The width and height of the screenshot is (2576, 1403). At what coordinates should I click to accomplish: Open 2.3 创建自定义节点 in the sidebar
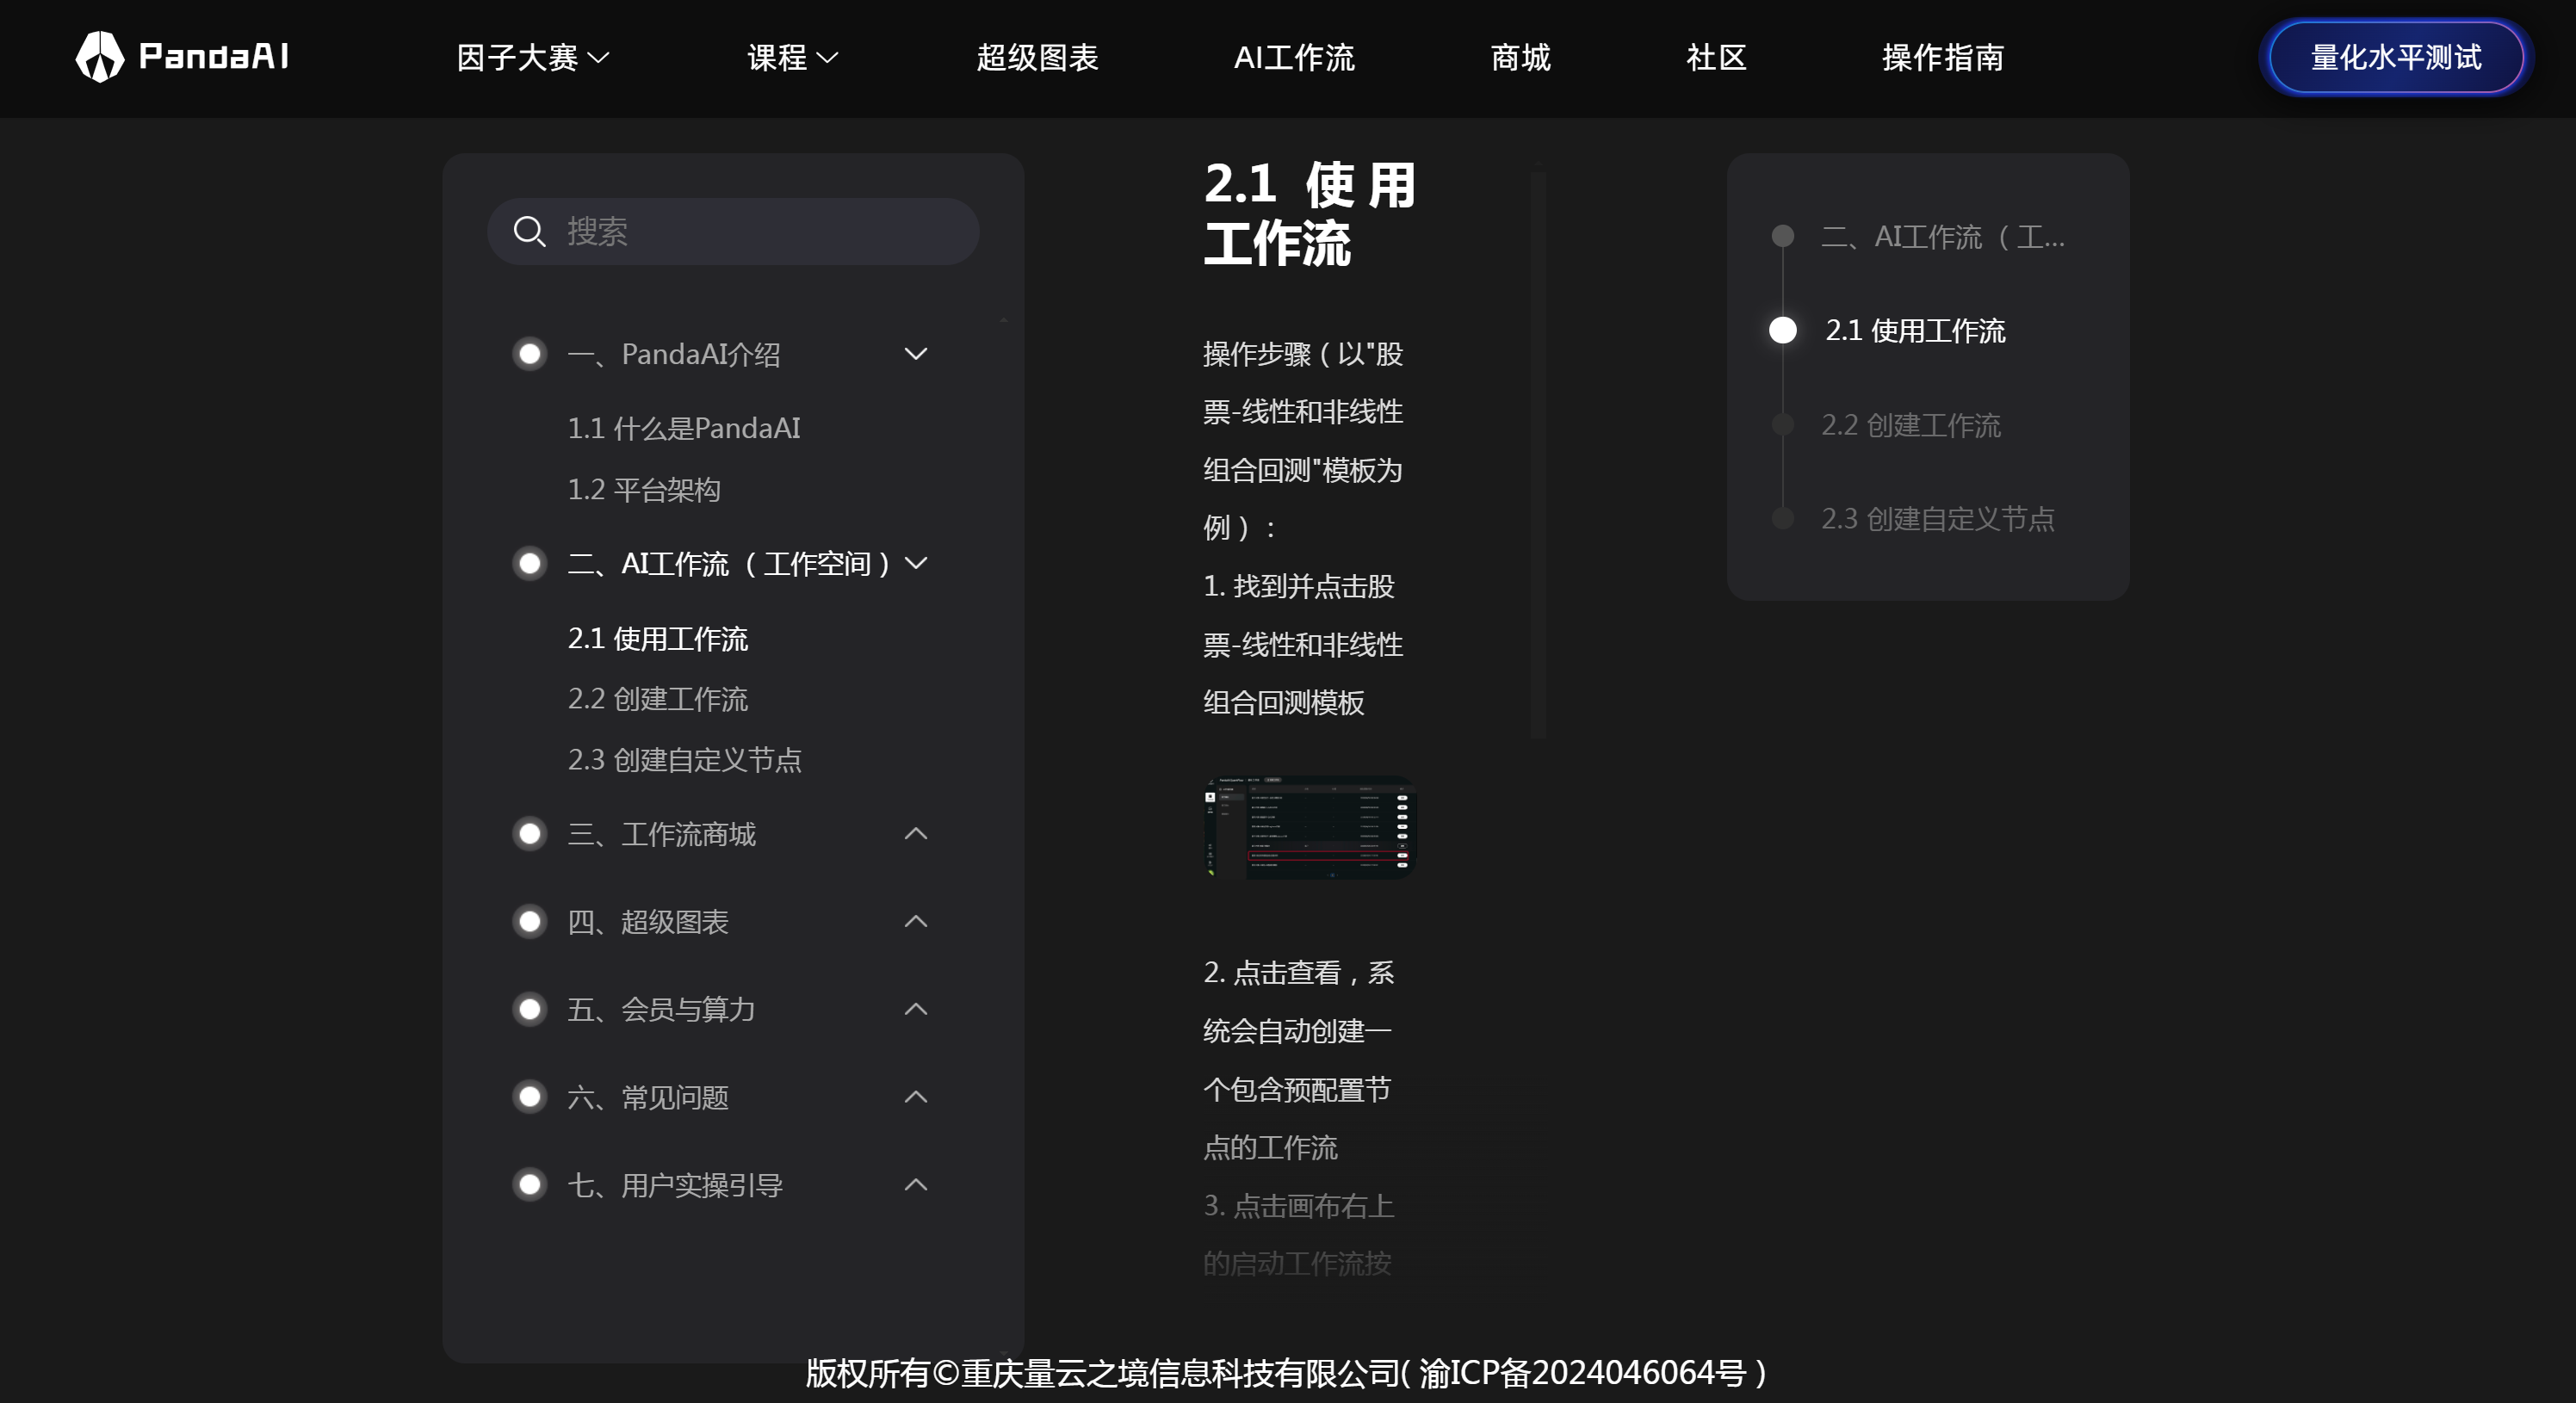click(685, 760)
